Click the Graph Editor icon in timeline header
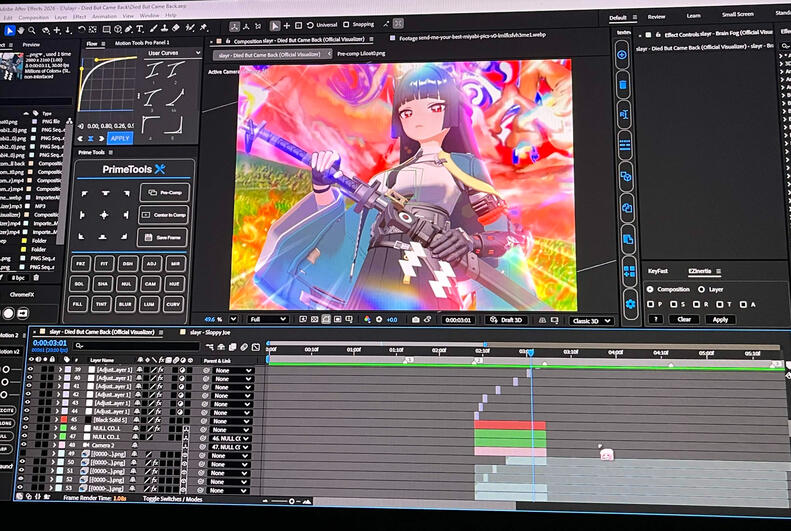Viewport: 791px width, 531px height. pyautogui.click(x=256, y=347)
